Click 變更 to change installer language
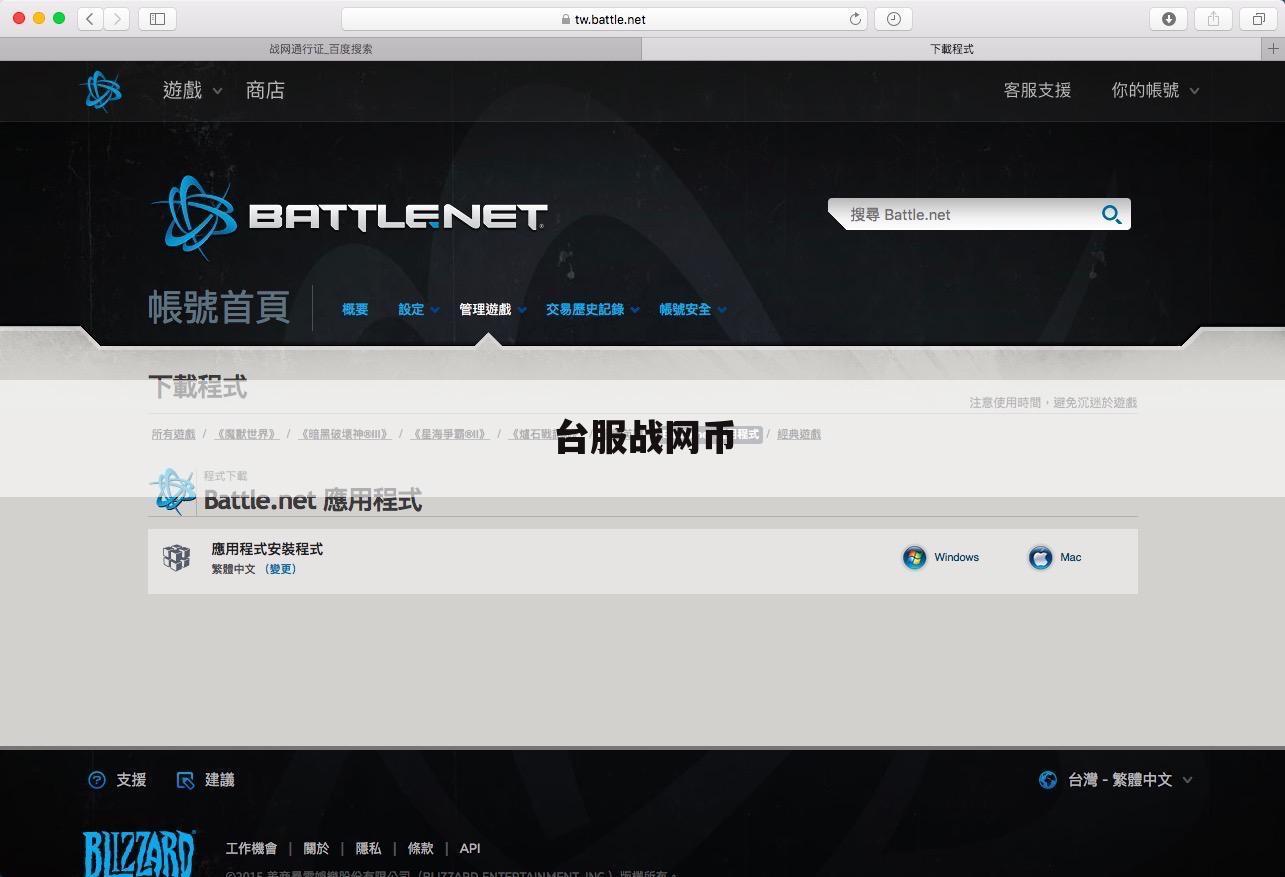 [x=280, y=569]
